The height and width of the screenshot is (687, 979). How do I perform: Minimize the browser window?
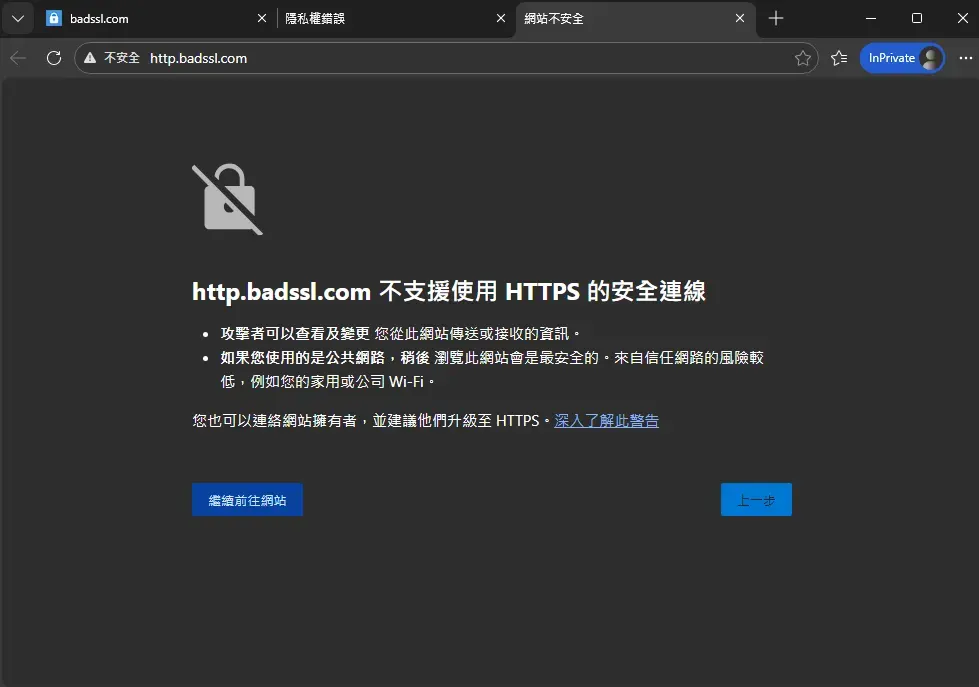point(871,18)
